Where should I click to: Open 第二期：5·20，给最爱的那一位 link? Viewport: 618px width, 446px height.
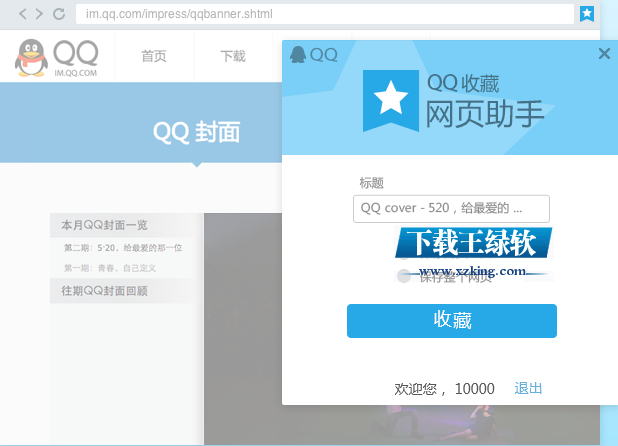click(123, 248)
